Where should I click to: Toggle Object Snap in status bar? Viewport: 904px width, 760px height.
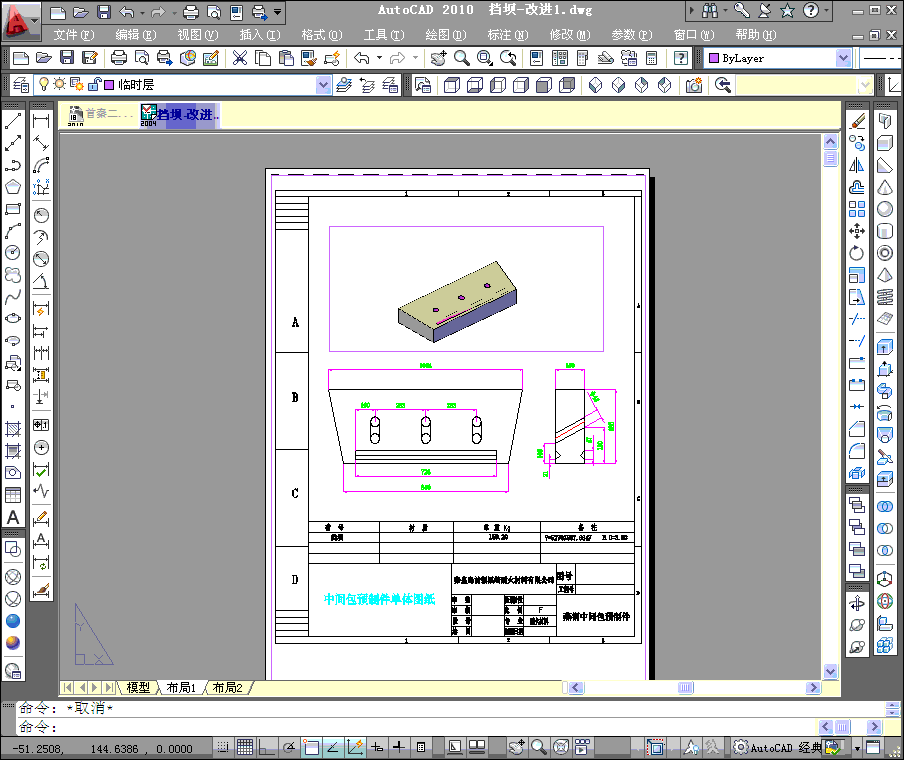[x=311, y=747]
